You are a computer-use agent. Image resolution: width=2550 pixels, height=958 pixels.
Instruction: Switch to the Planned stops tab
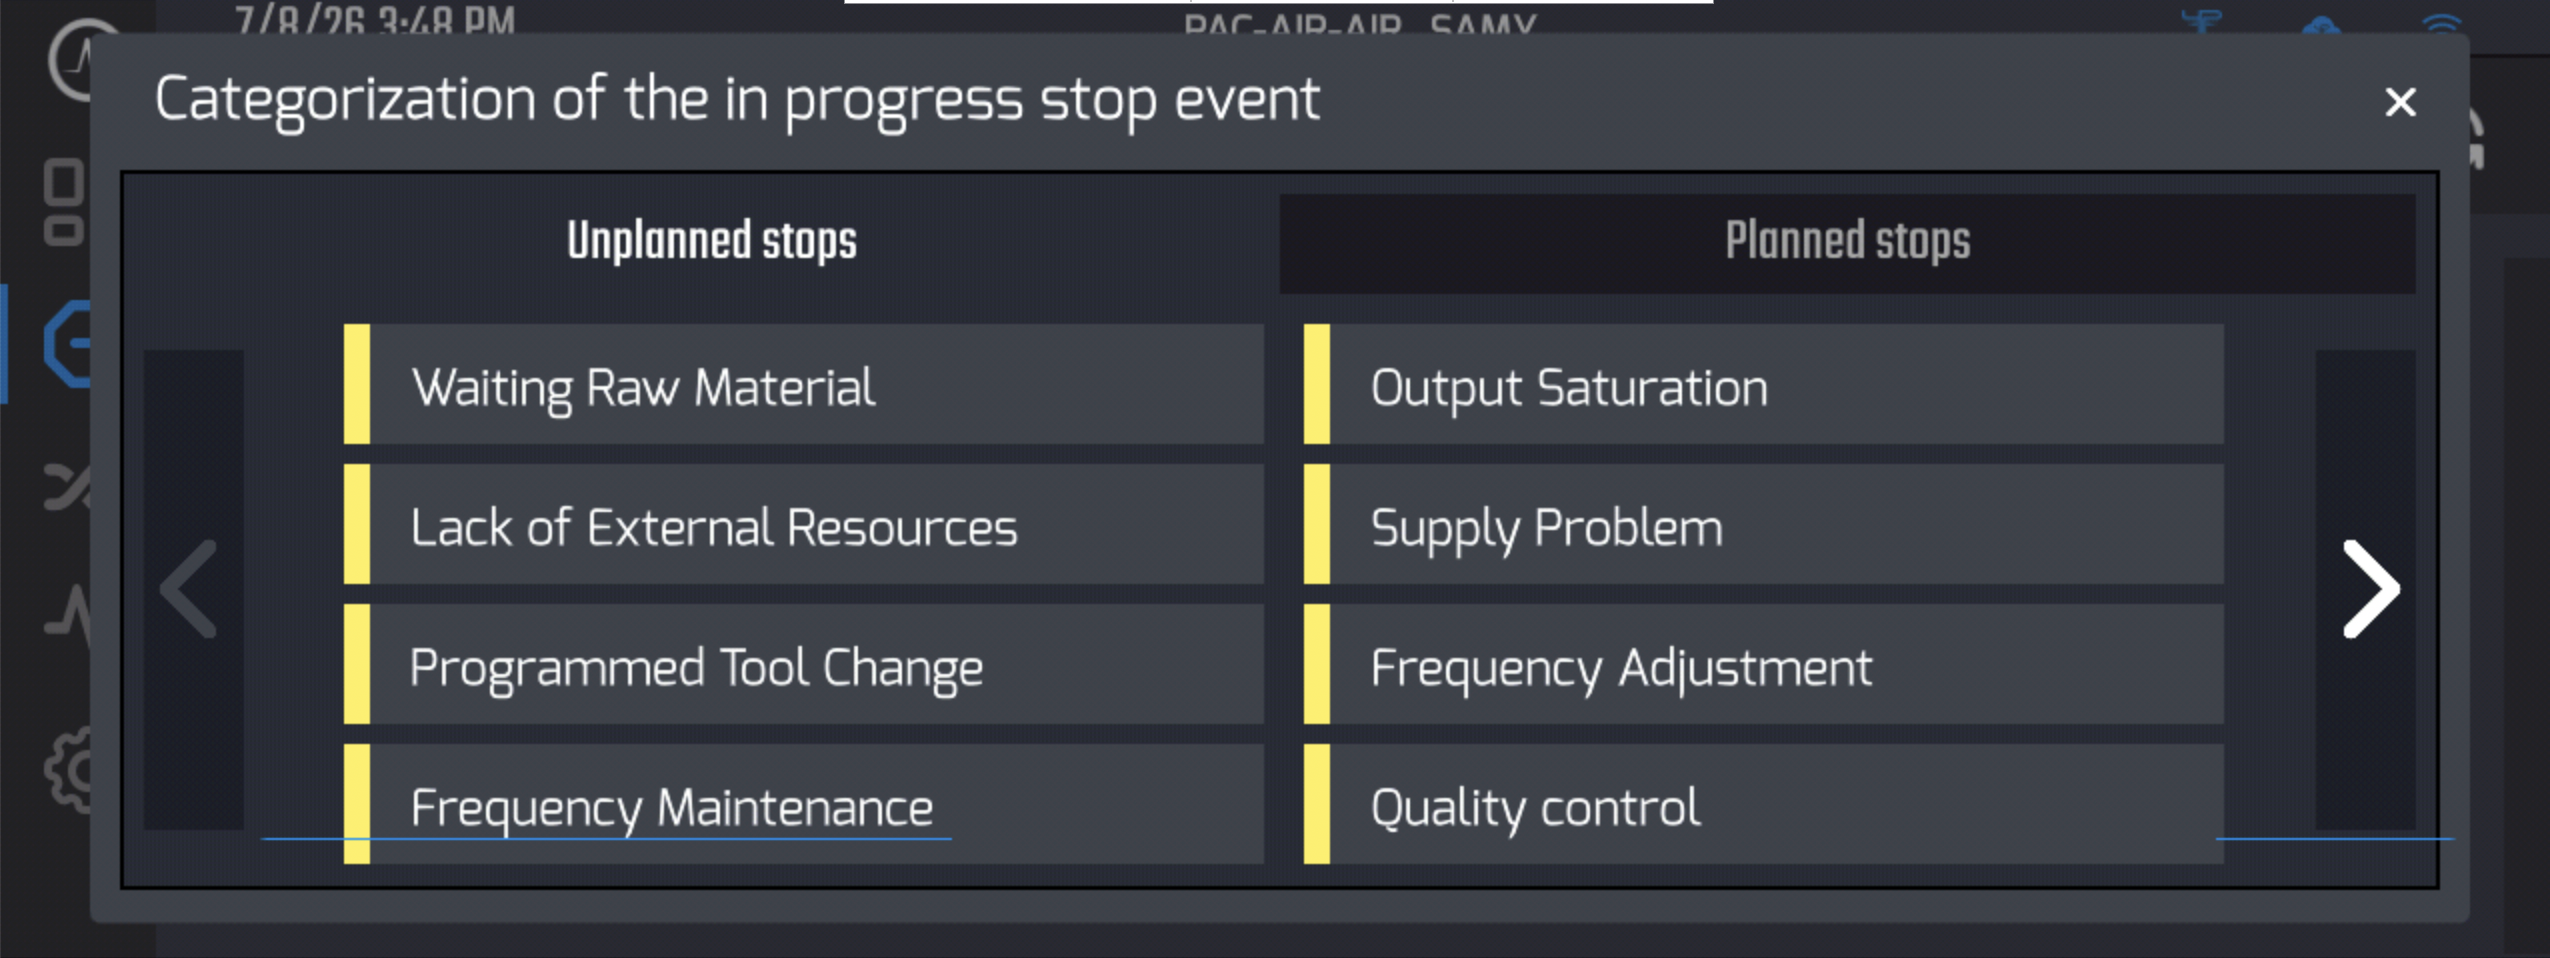tap(1847, 243)
